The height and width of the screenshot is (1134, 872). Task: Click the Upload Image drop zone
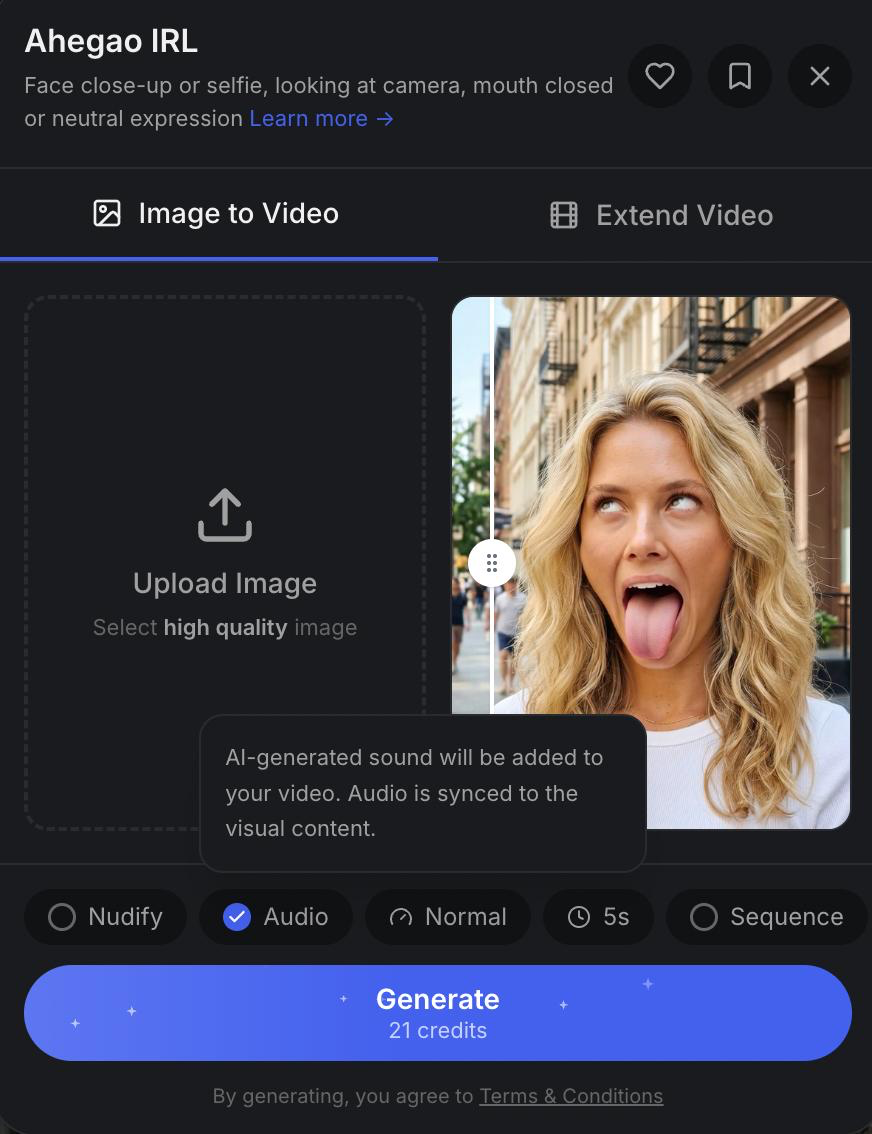click(225, 563)
